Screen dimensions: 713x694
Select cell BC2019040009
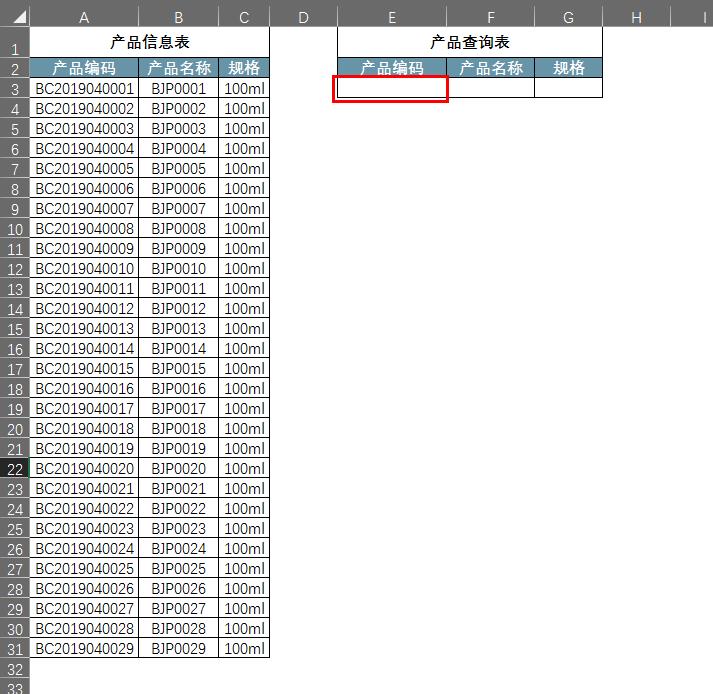pyautogui.click(x=84, y=248)
